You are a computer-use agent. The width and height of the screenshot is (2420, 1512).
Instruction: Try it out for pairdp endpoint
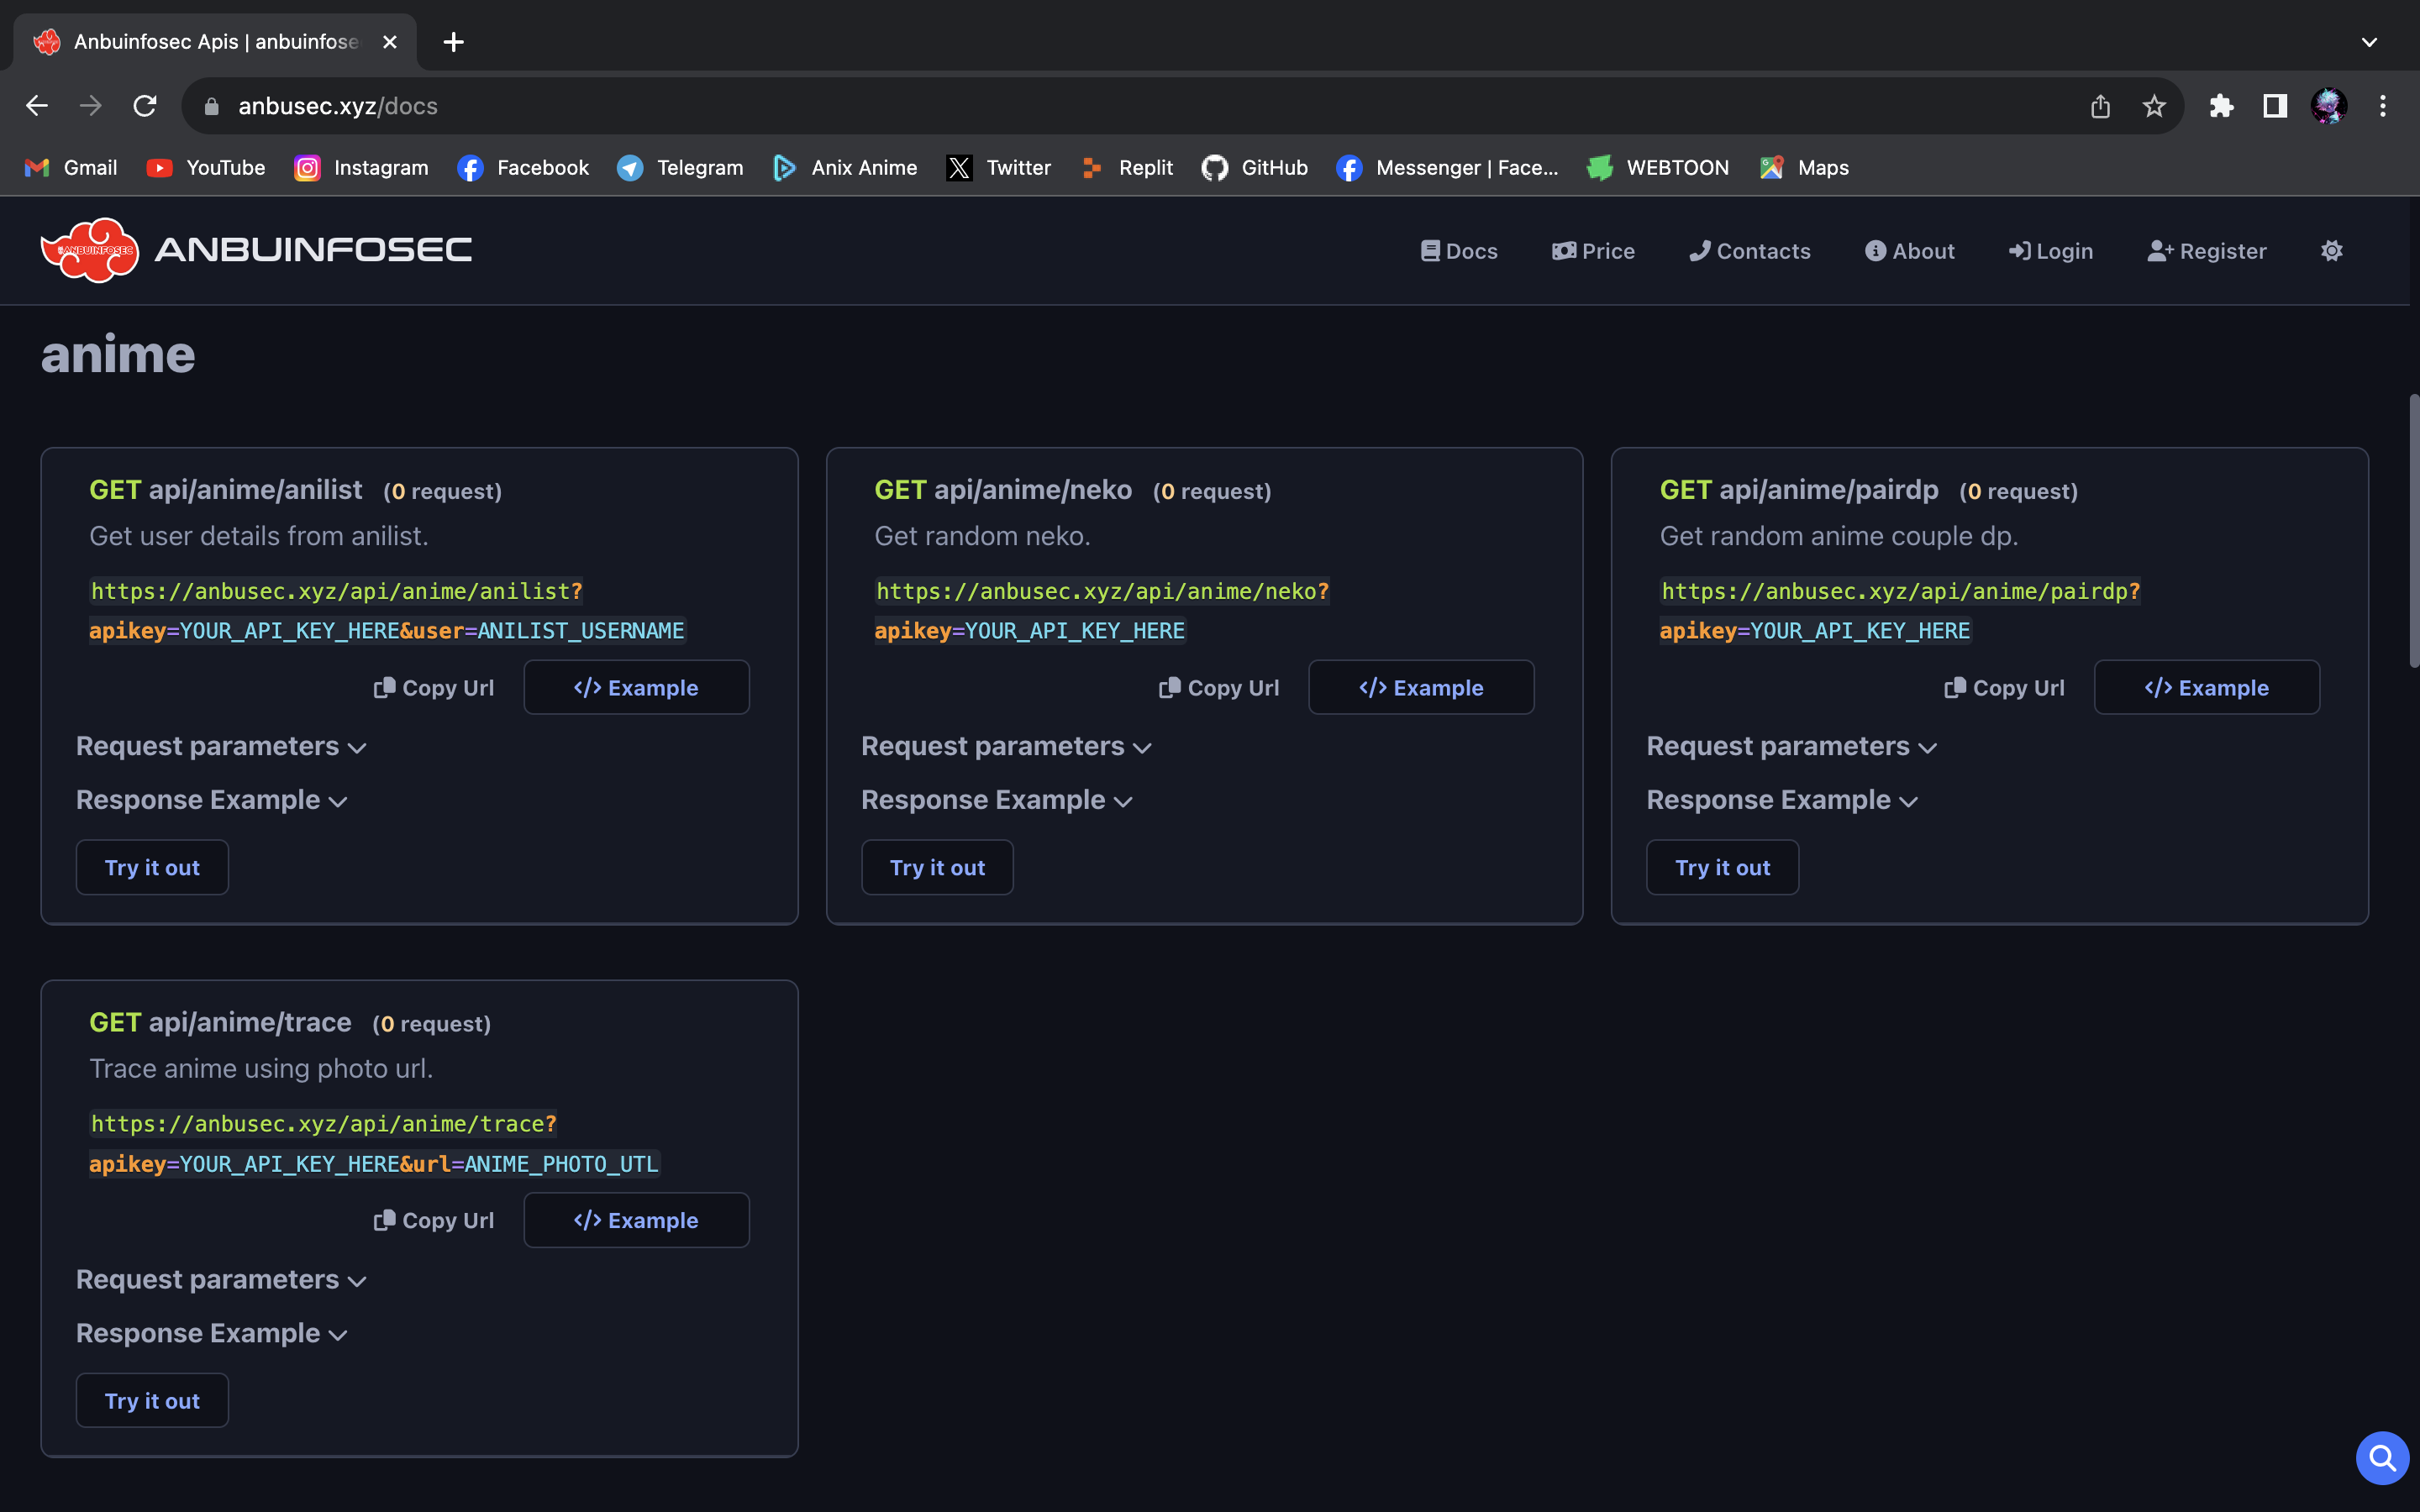(x=1722, y=867)
